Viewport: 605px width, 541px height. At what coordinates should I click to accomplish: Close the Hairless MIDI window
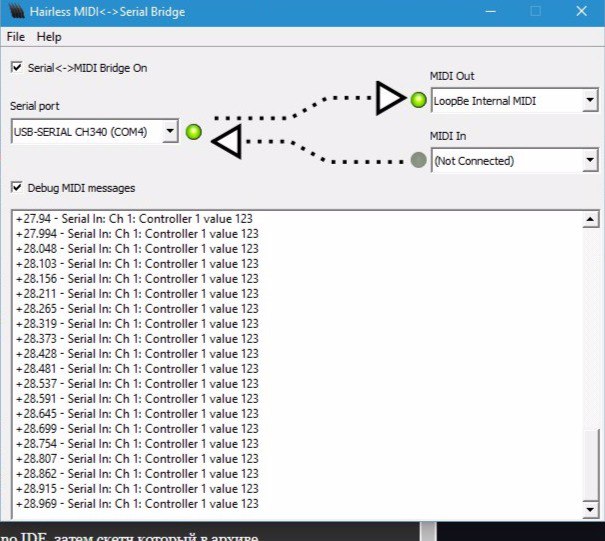click(581, 12)
